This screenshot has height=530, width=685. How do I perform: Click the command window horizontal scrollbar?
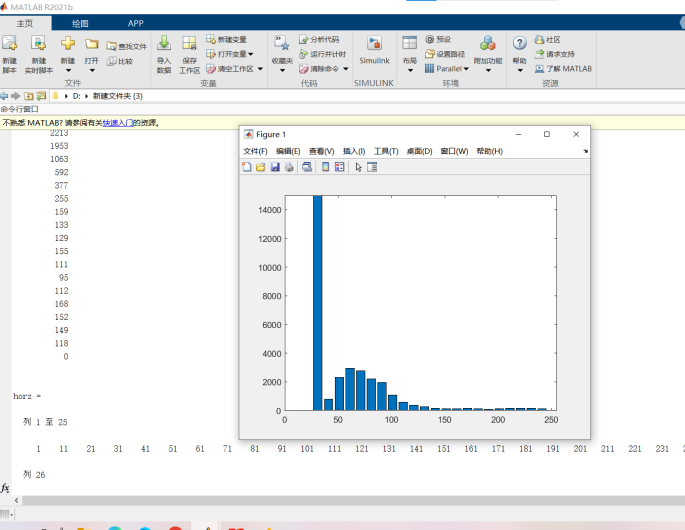click(353, 500)
